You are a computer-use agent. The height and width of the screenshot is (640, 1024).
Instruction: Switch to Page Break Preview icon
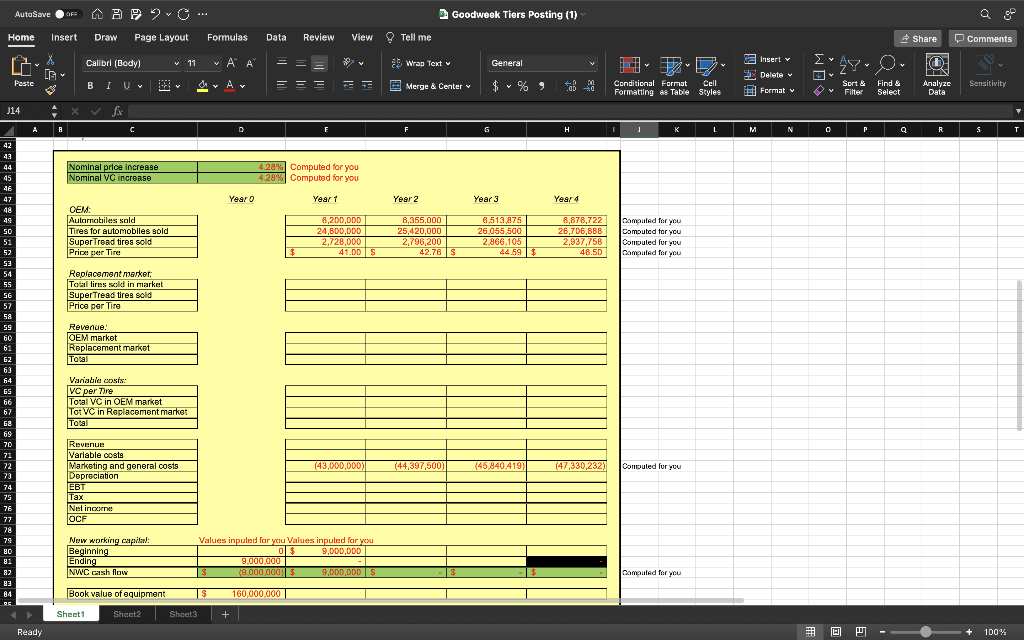tap(861, 632)
